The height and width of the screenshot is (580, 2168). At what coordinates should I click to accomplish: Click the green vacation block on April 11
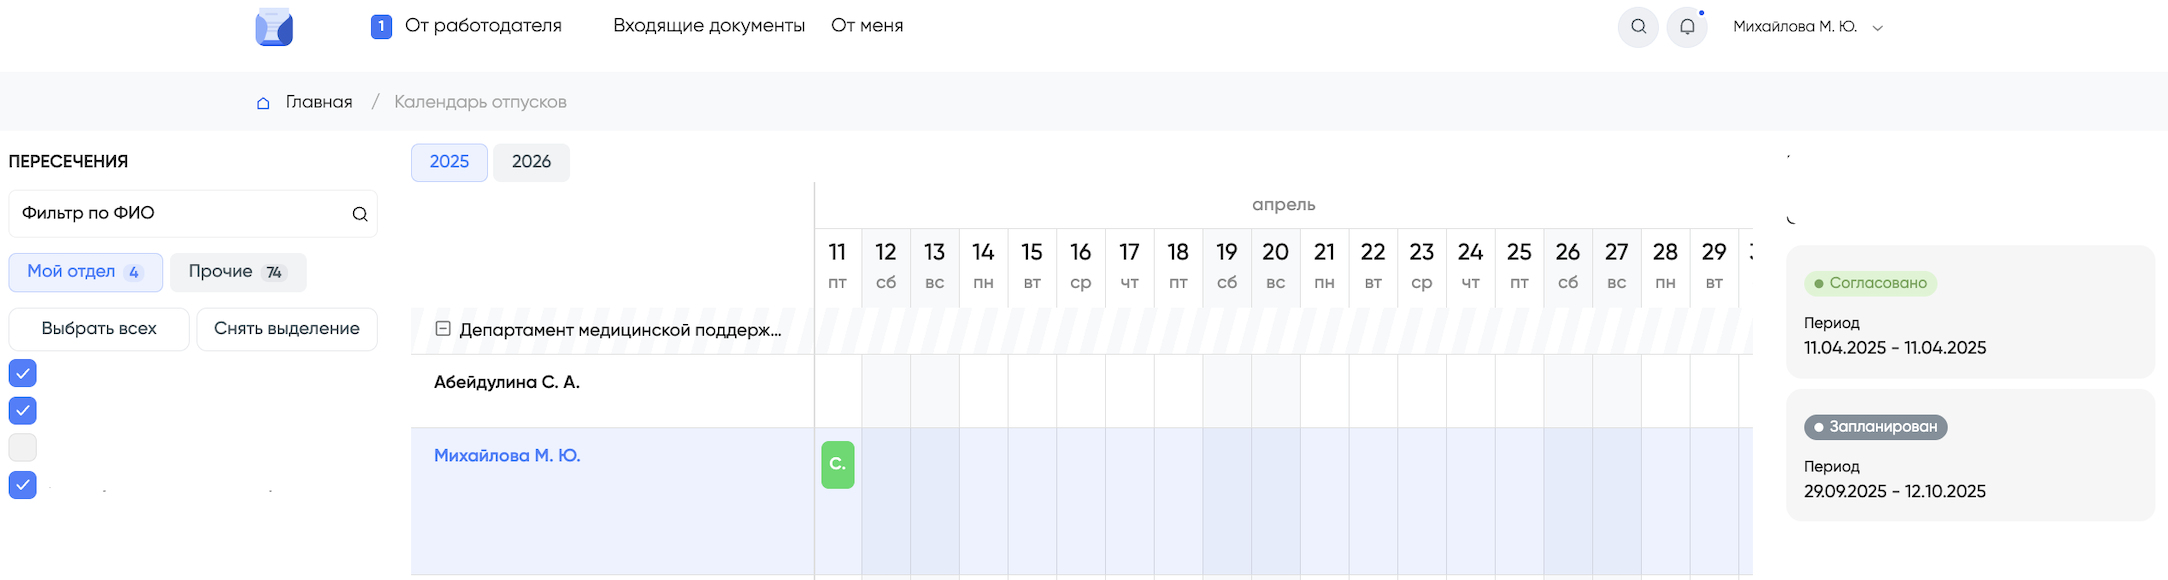pyautogui.click(x=837, y=465)
